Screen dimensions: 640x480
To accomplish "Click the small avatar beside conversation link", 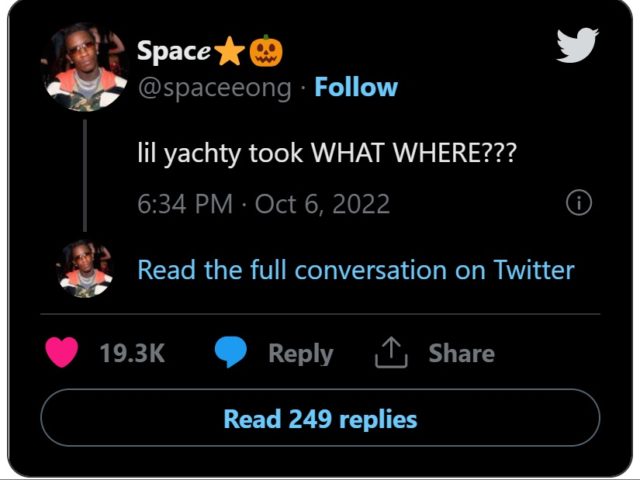I will coord(84,269).
